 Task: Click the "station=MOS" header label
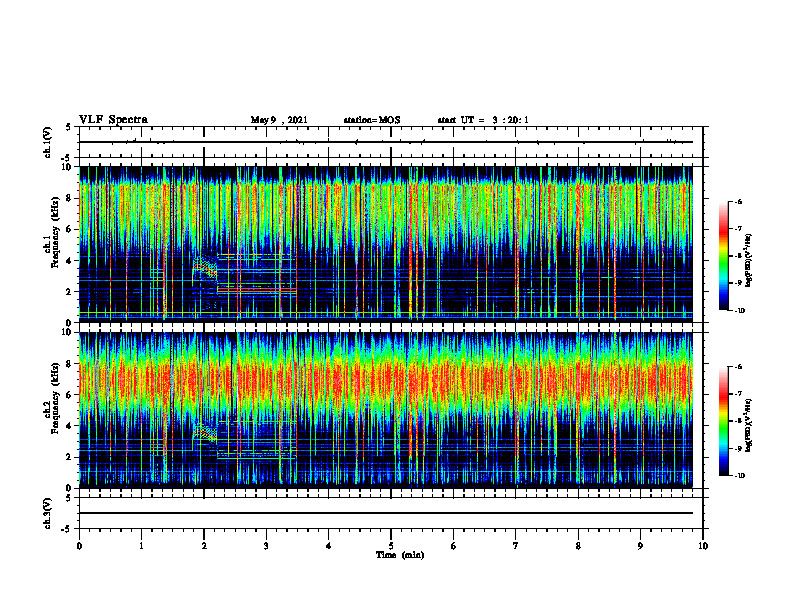click(x=372, y=120)
